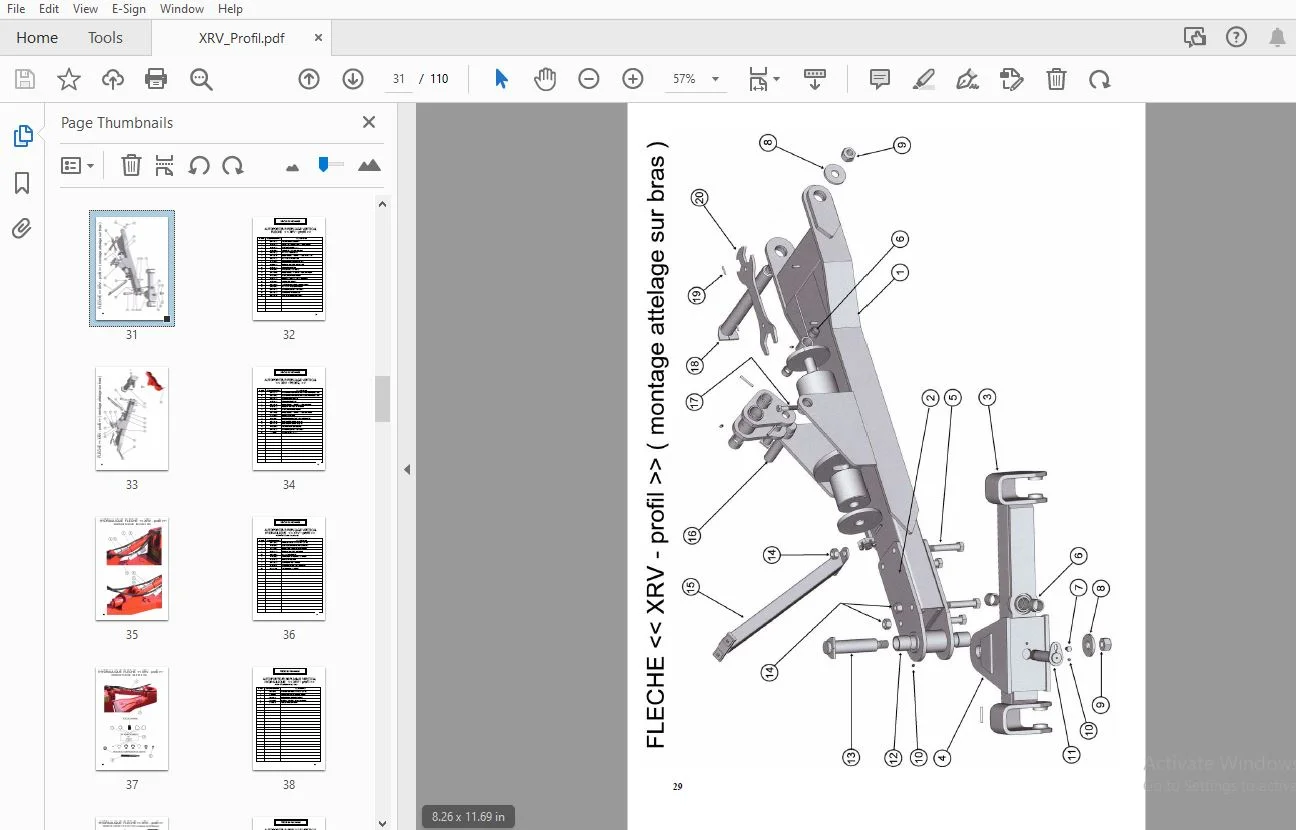
Task: Open the Bookmarks sidebar panel
Action: (22, 183)
